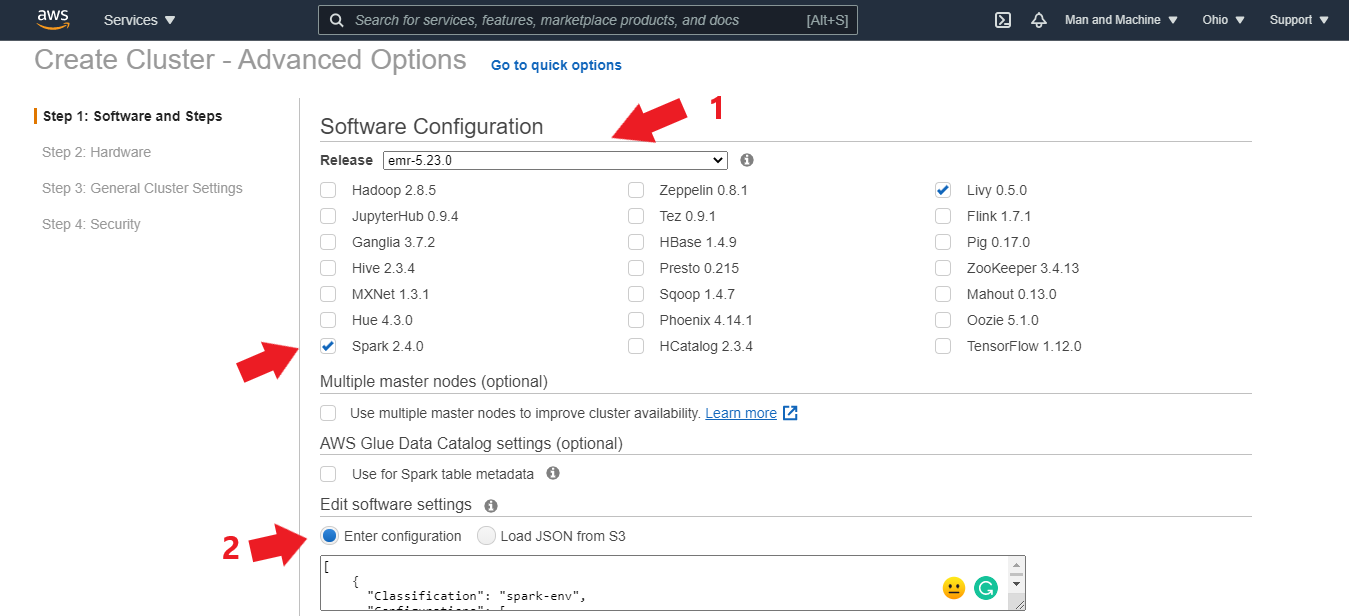Go to Step 4: Security

[91, 224]
